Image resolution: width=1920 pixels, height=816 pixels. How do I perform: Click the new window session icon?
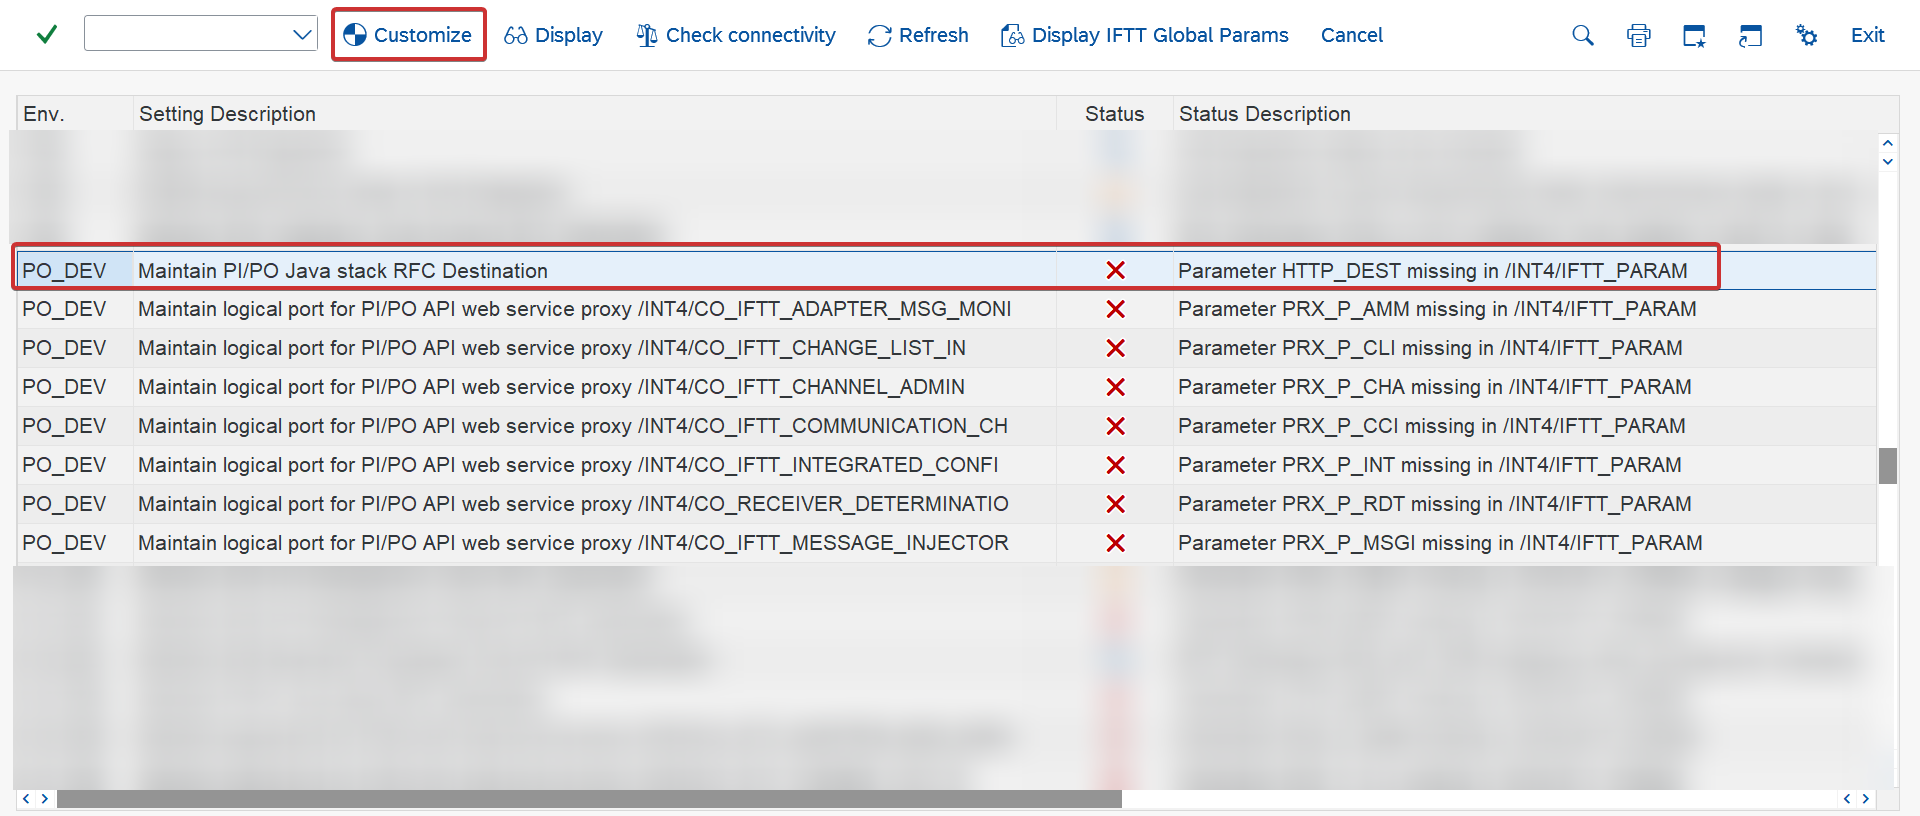point(1694,36)
